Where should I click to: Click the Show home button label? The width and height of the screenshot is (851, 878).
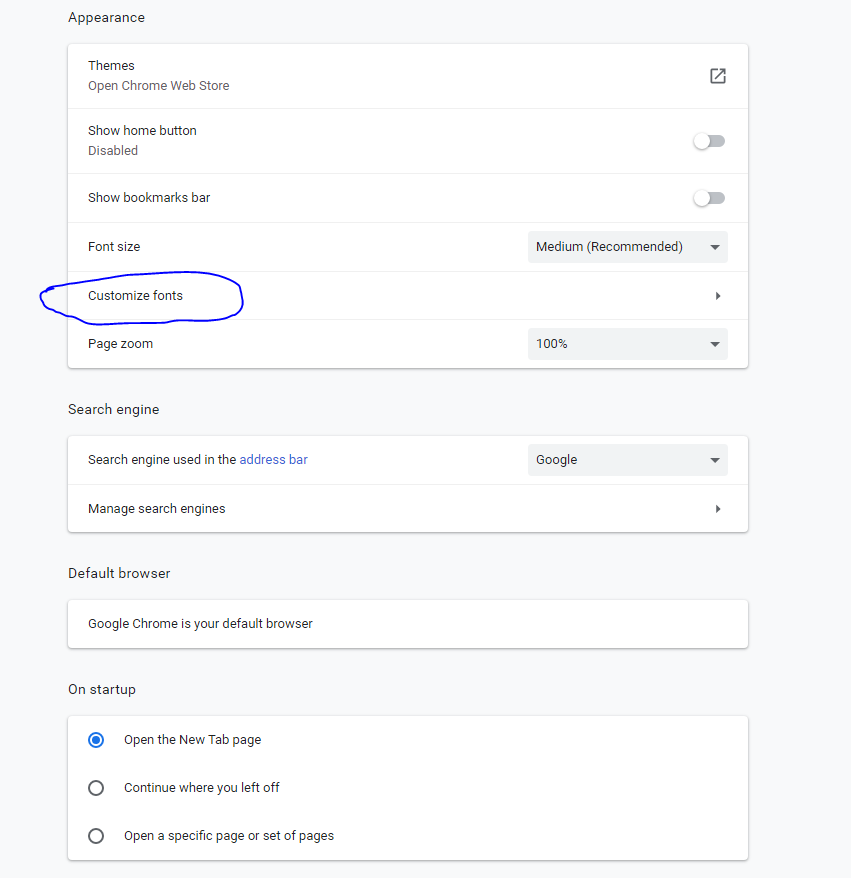click(x=142, y=131)
